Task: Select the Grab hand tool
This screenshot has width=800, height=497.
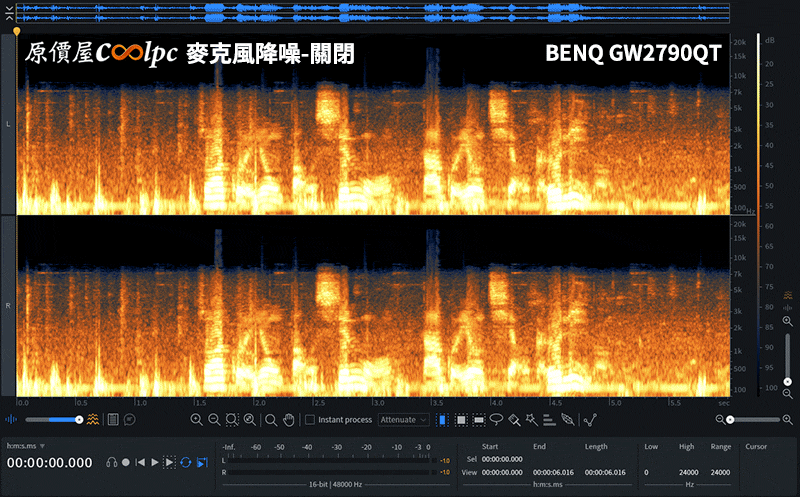Action: [289, 420]
